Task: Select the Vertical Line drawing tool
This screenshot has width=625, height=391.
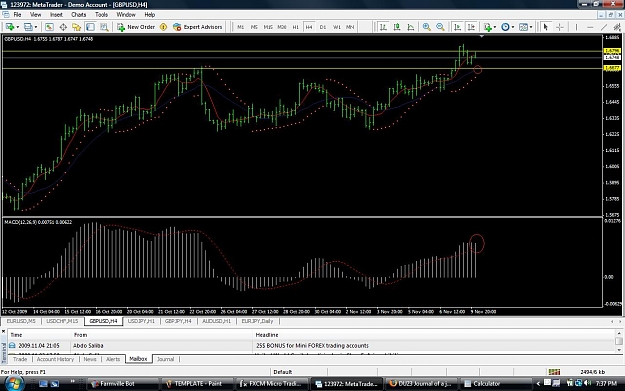Action: 576,27
